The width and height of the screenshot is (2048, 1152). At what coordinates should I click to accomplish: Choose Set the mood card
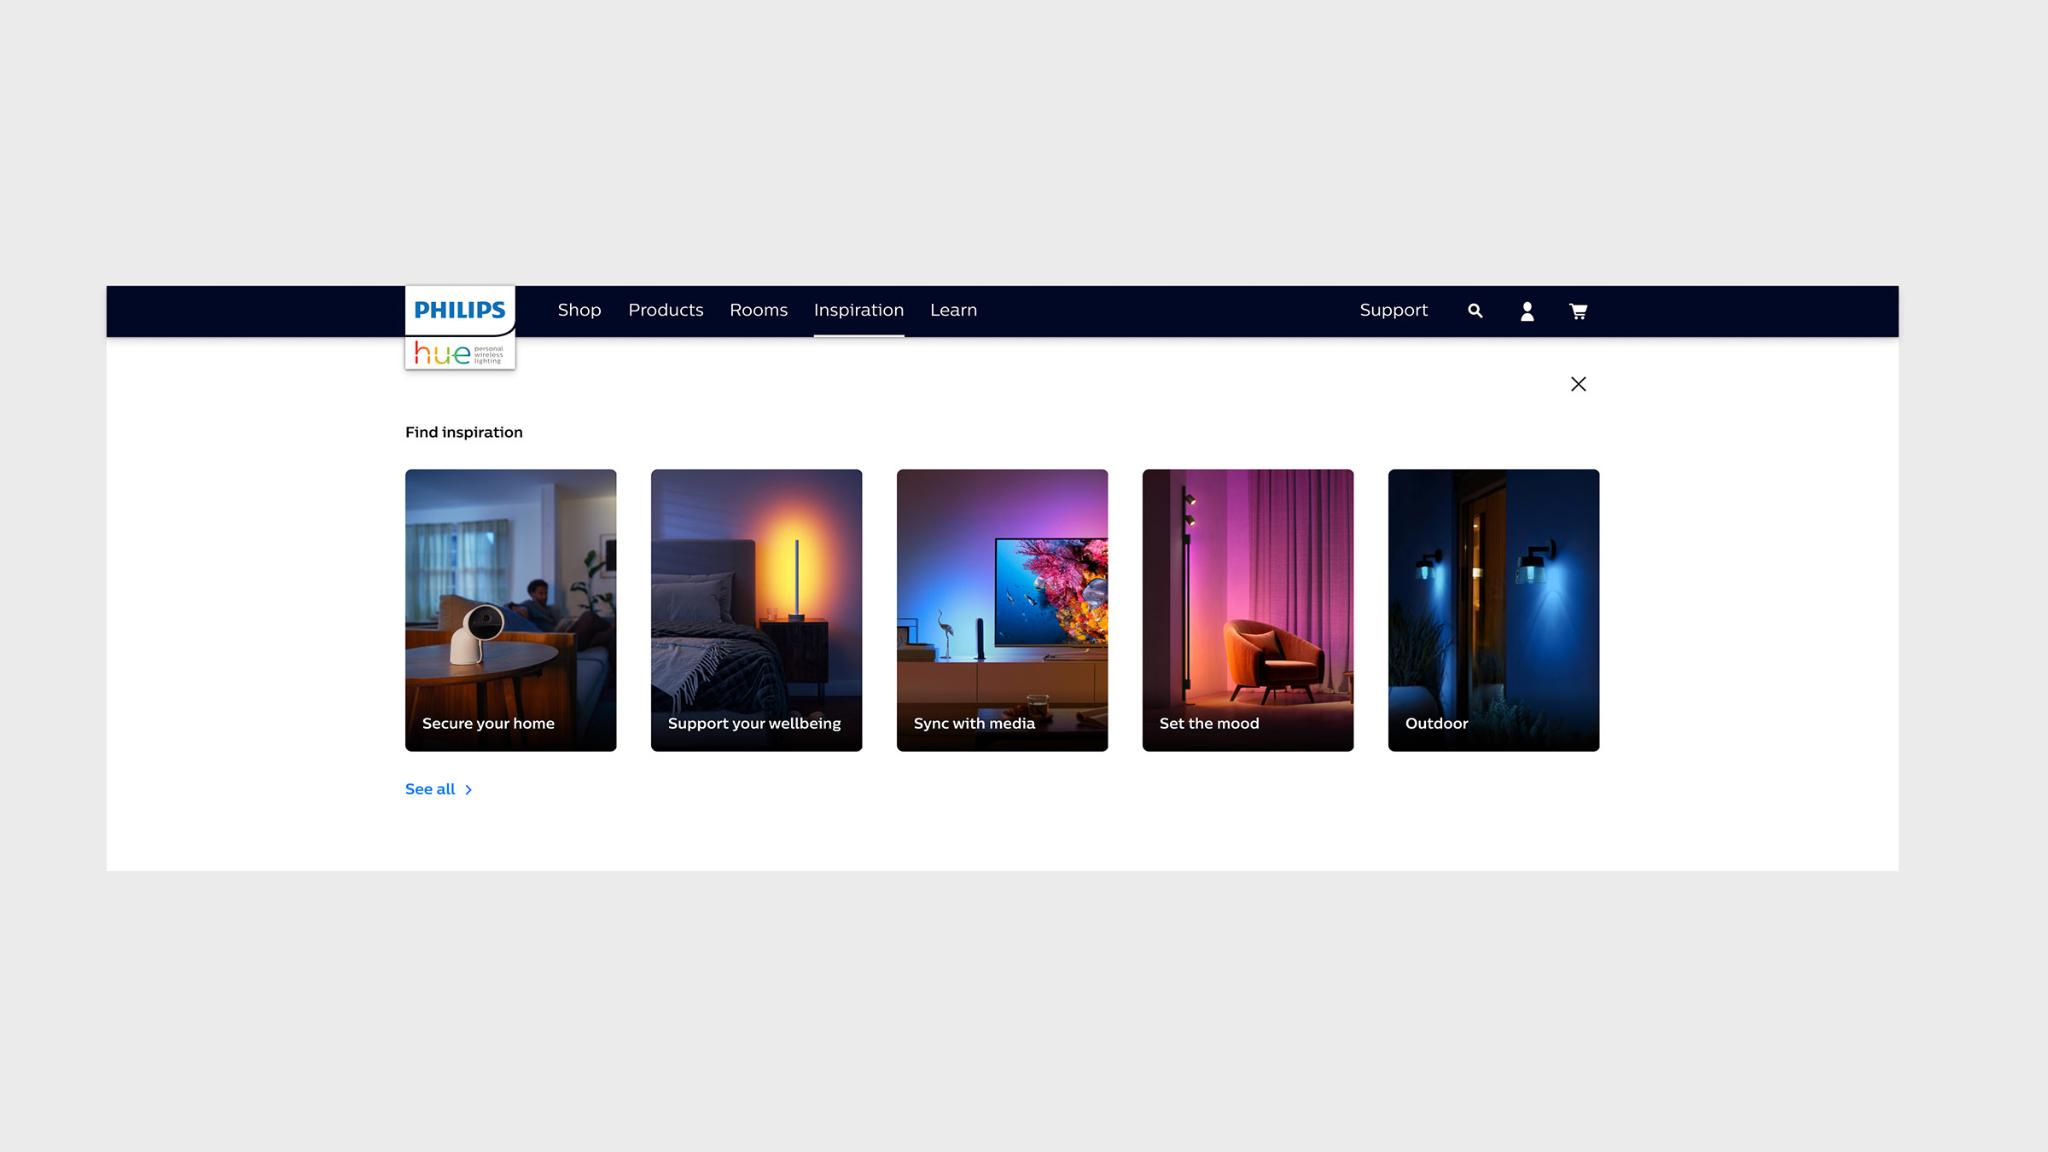coord(1248,610)
